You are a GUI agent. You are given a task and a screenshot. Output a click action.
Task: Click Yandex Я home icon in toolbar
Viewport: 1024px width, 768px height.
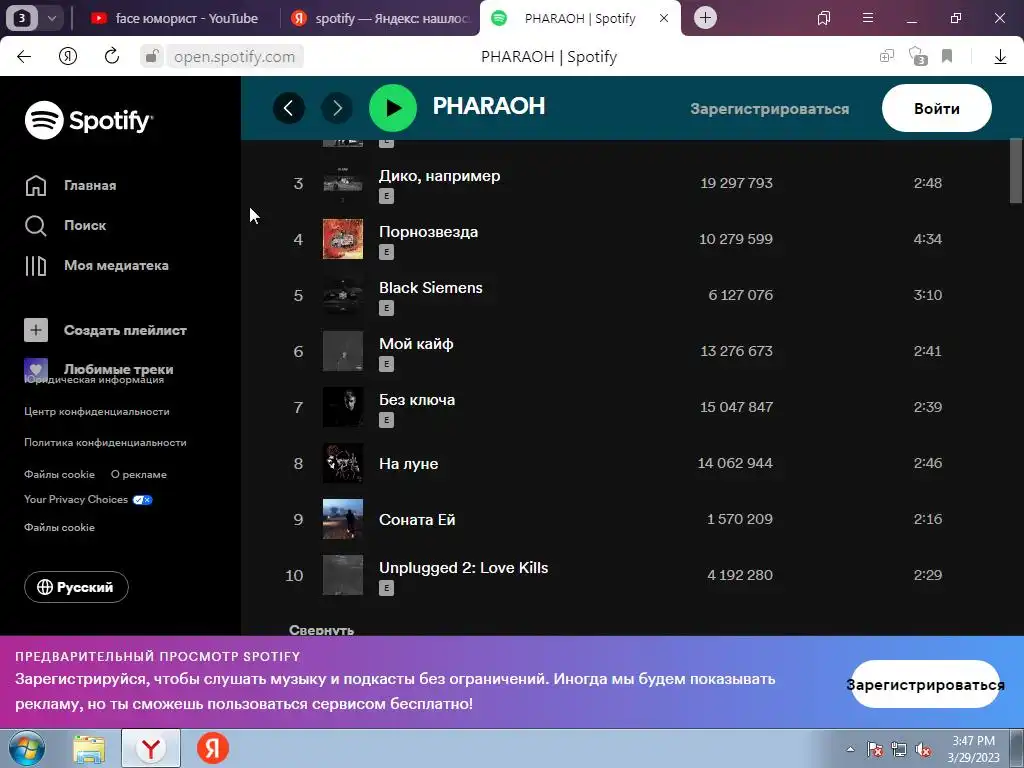[x=68, y=56]
